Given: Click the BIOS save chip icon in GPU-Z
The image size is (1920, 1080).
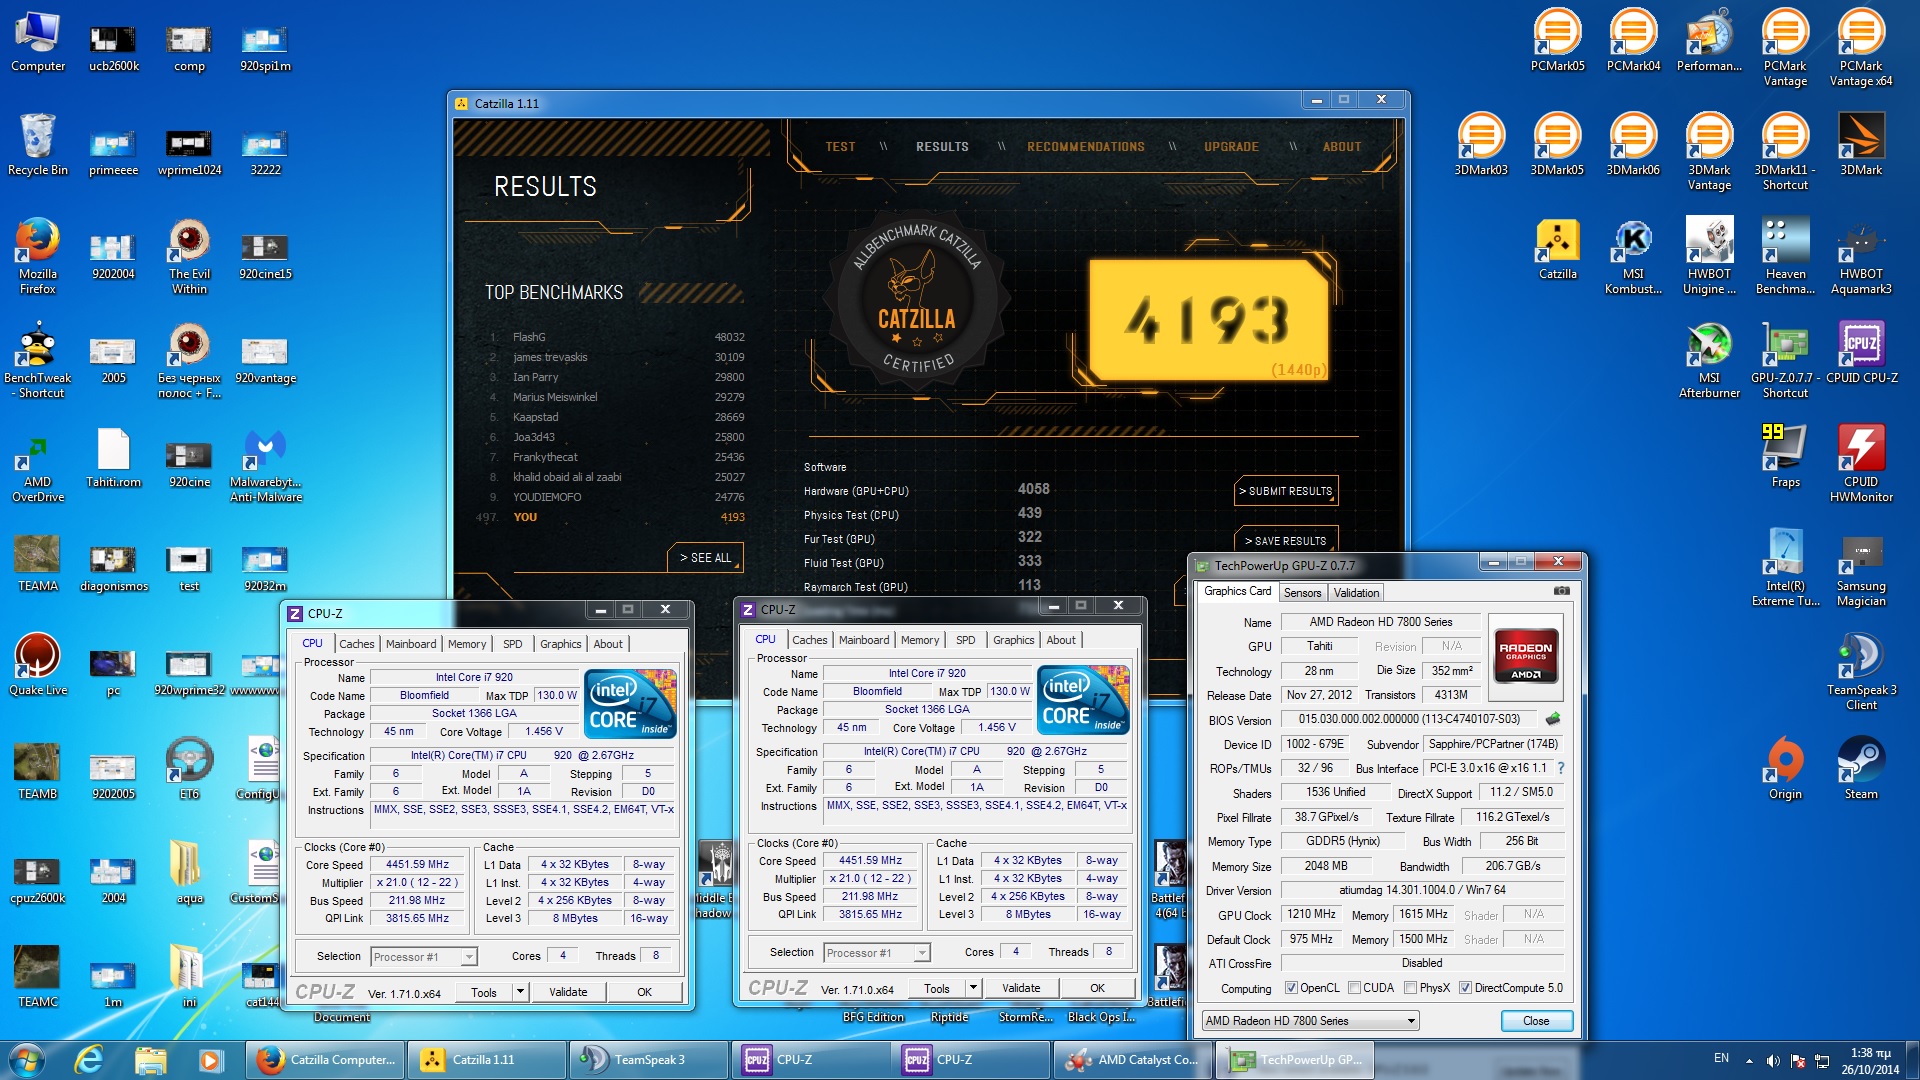Looking at the screenshot, I should 1553,718.
